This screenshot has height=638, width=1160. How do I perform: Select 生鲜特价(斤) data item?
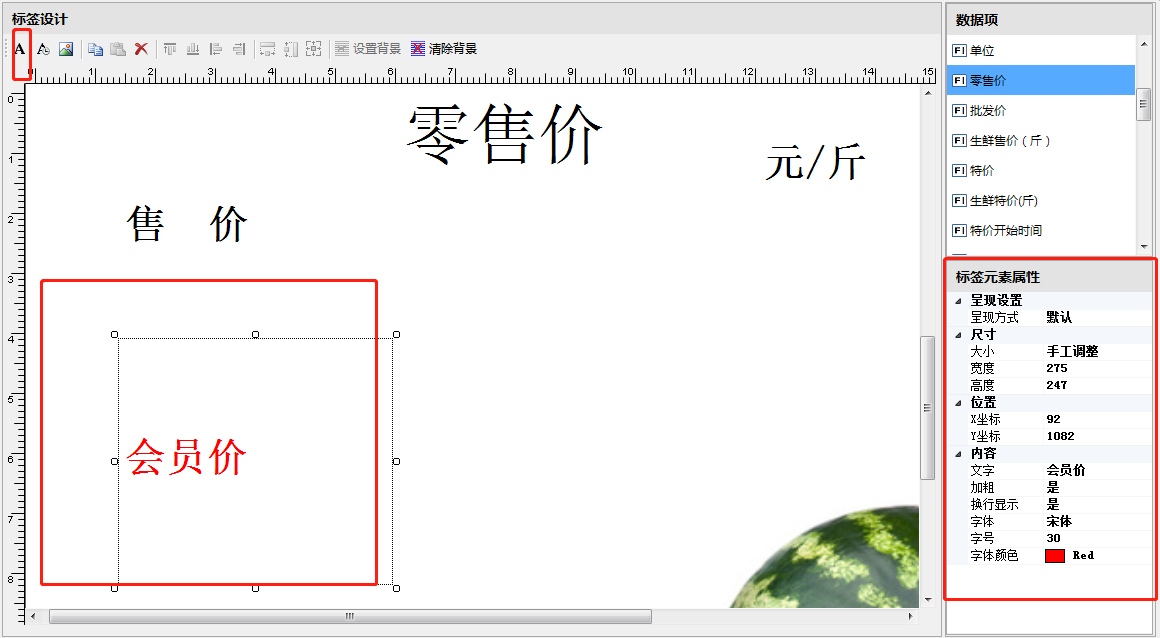pyautogui.click(x=1040, y=201)
